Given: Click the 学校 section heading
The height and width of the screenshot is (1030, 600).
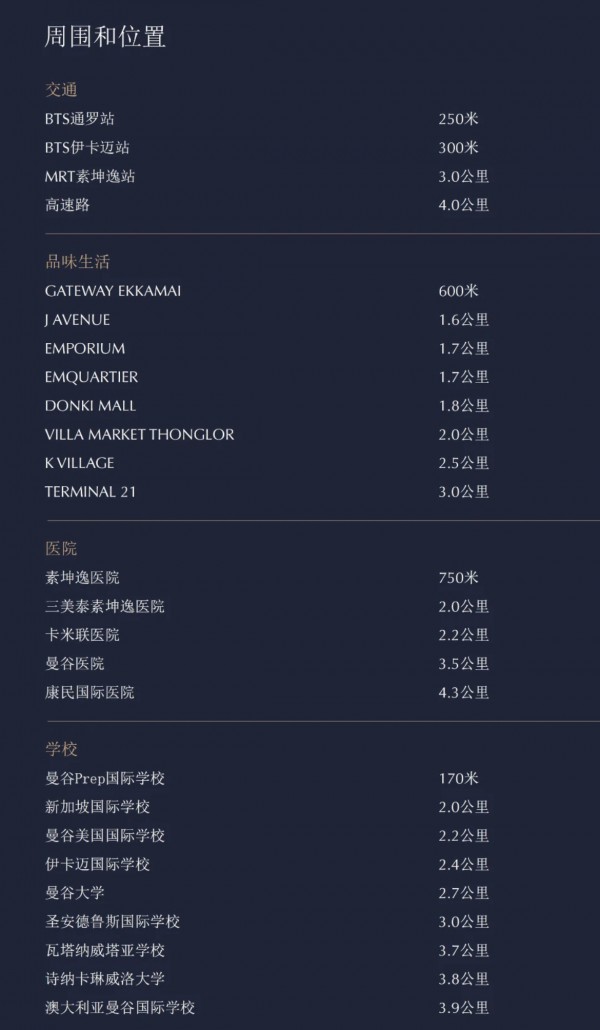Looking at the screenshot, I should pos(61,750).
